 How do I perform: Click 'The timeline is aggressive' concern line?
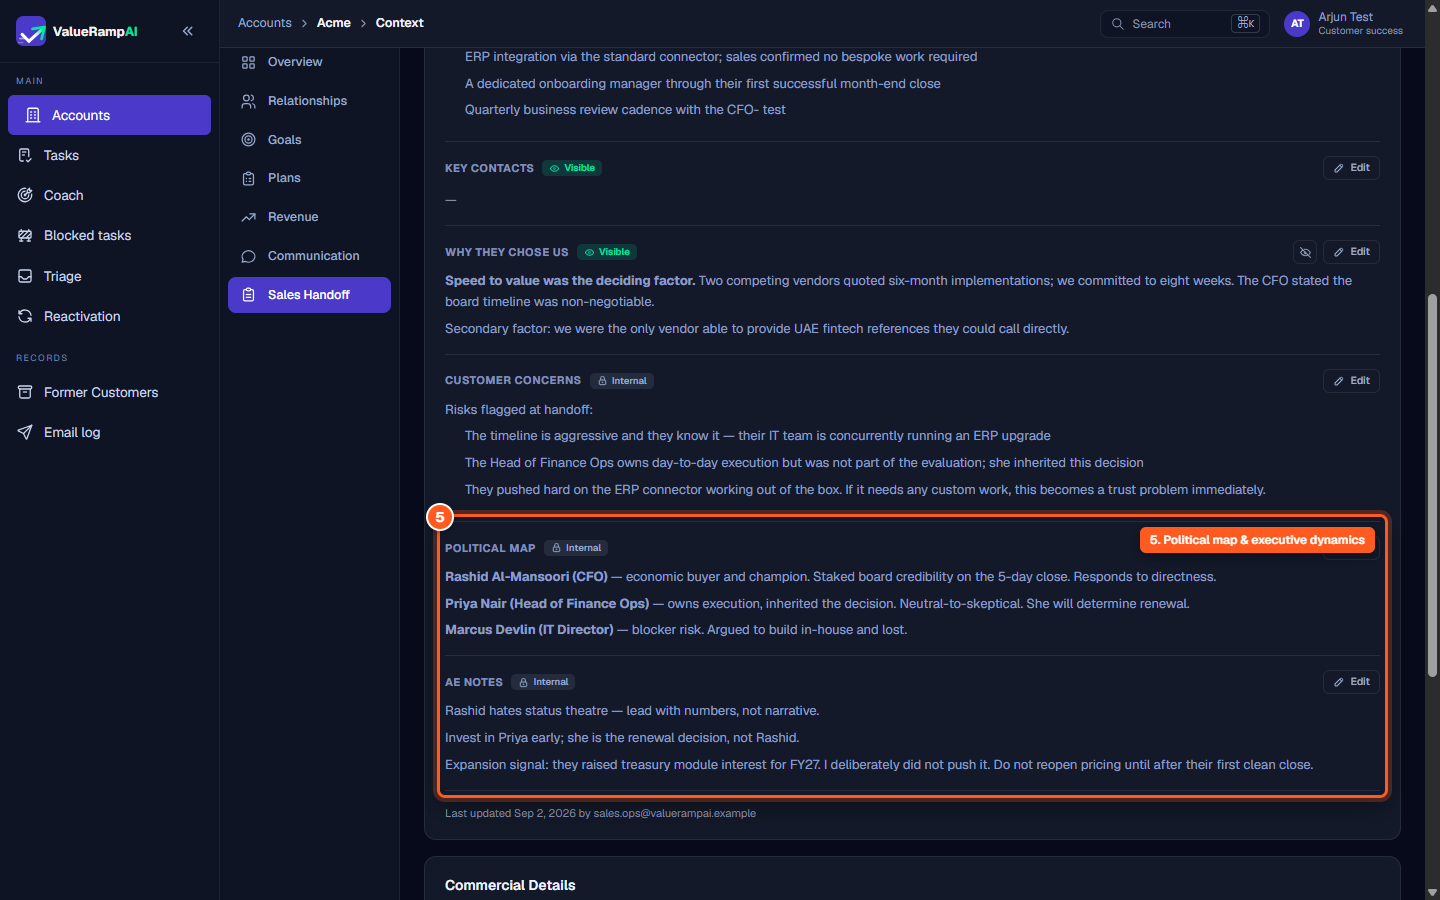(758, 436)
